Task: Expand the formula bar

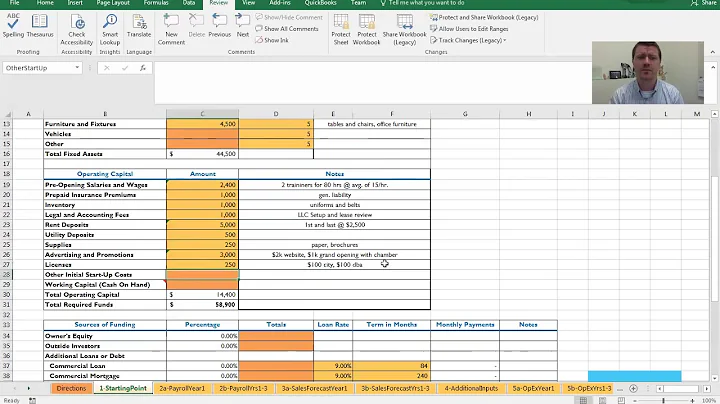Action: coord(713,67)
